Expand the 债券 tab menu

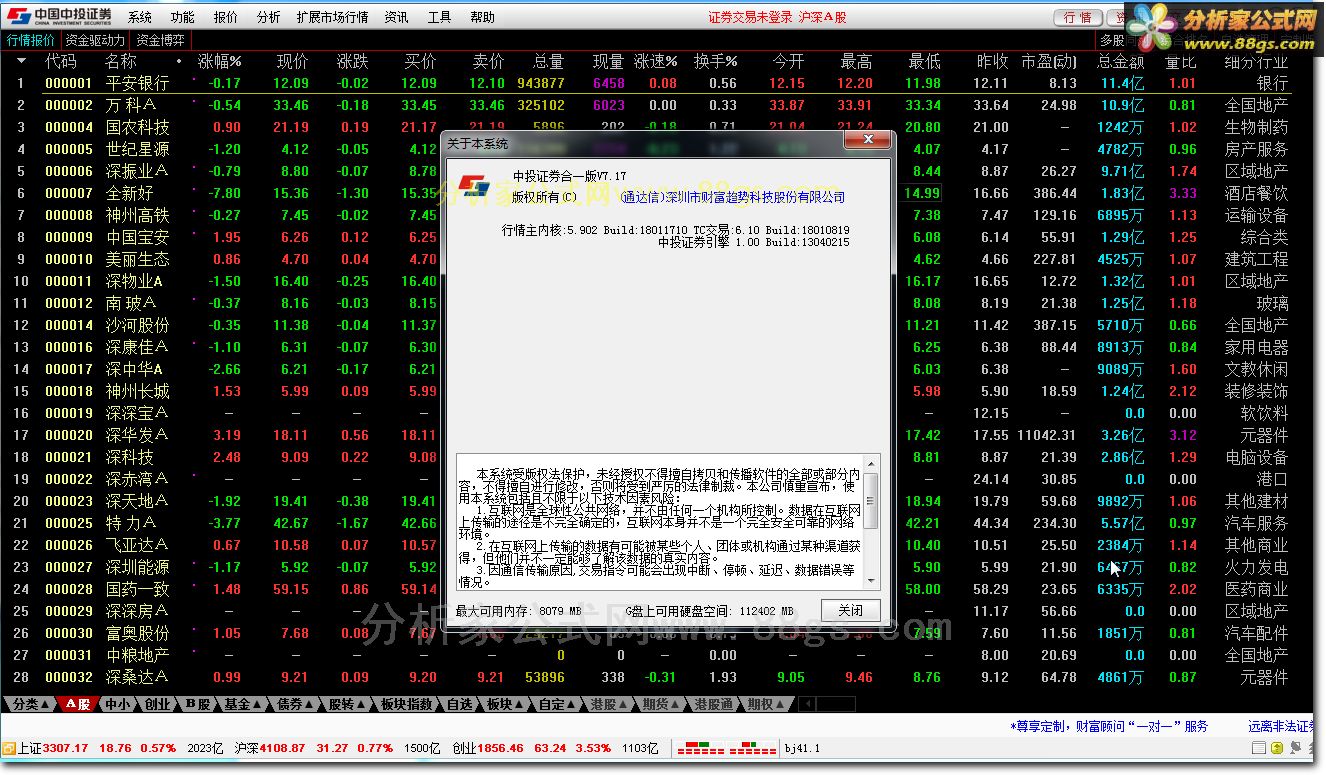tap(295, 704)
